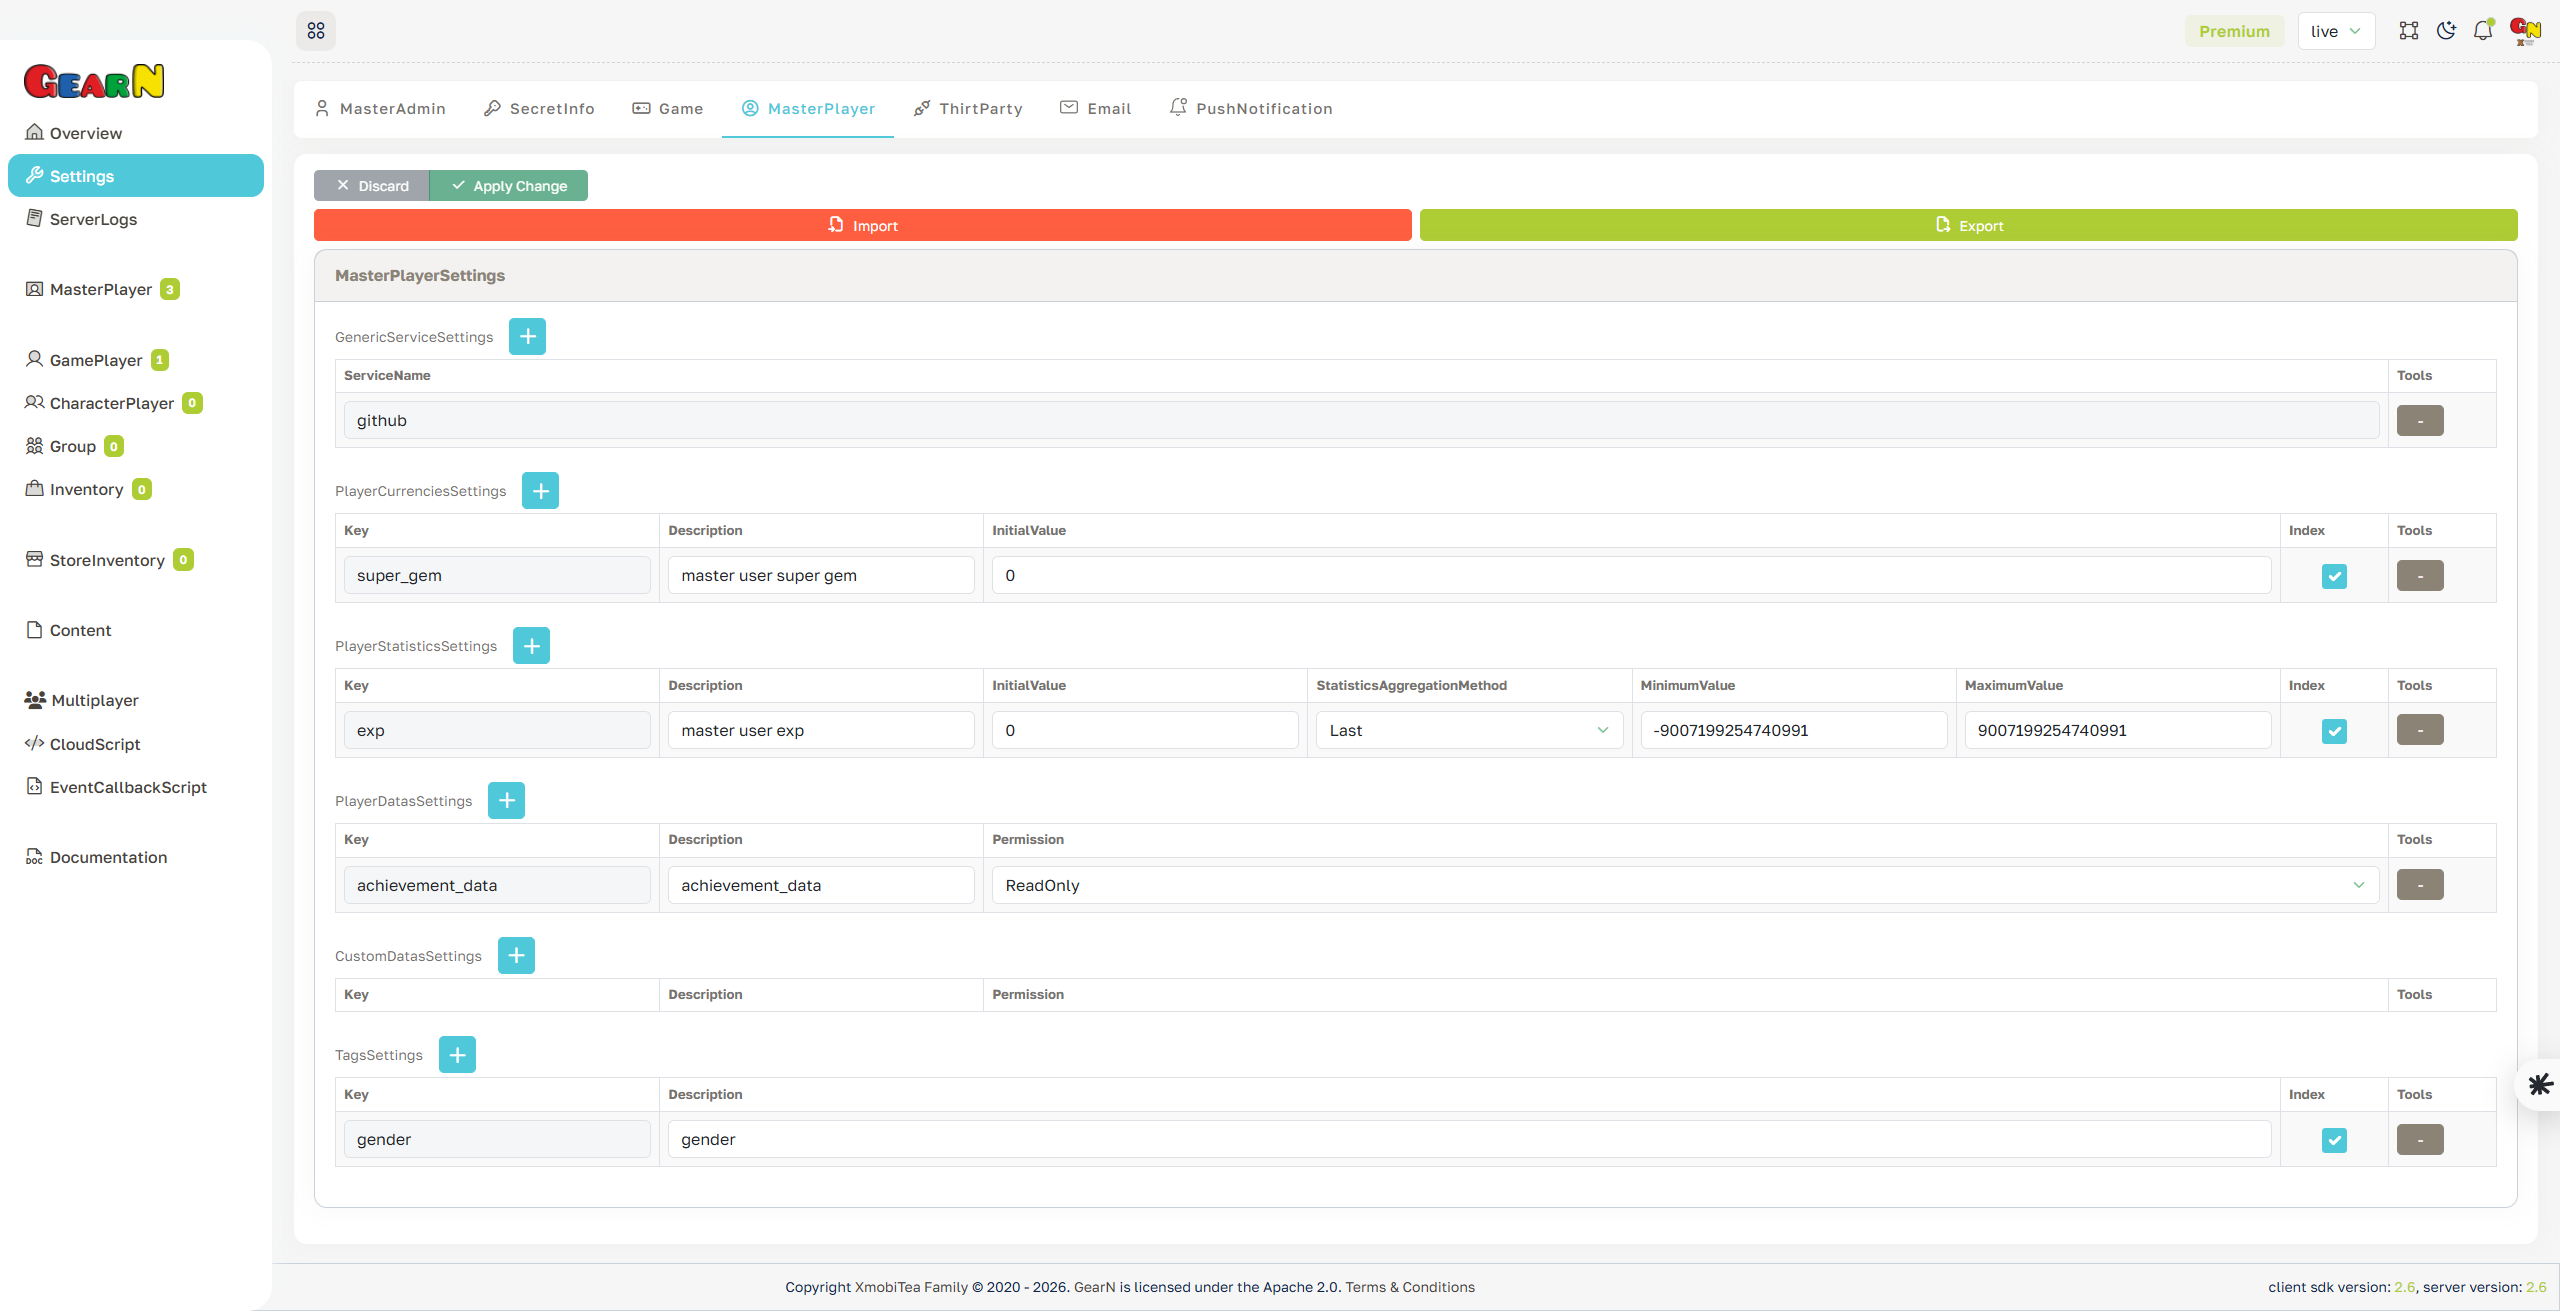The image size is (2560, 1311).
Task: Add a new TagsSettings row
Action: (x=457, y=1054)
